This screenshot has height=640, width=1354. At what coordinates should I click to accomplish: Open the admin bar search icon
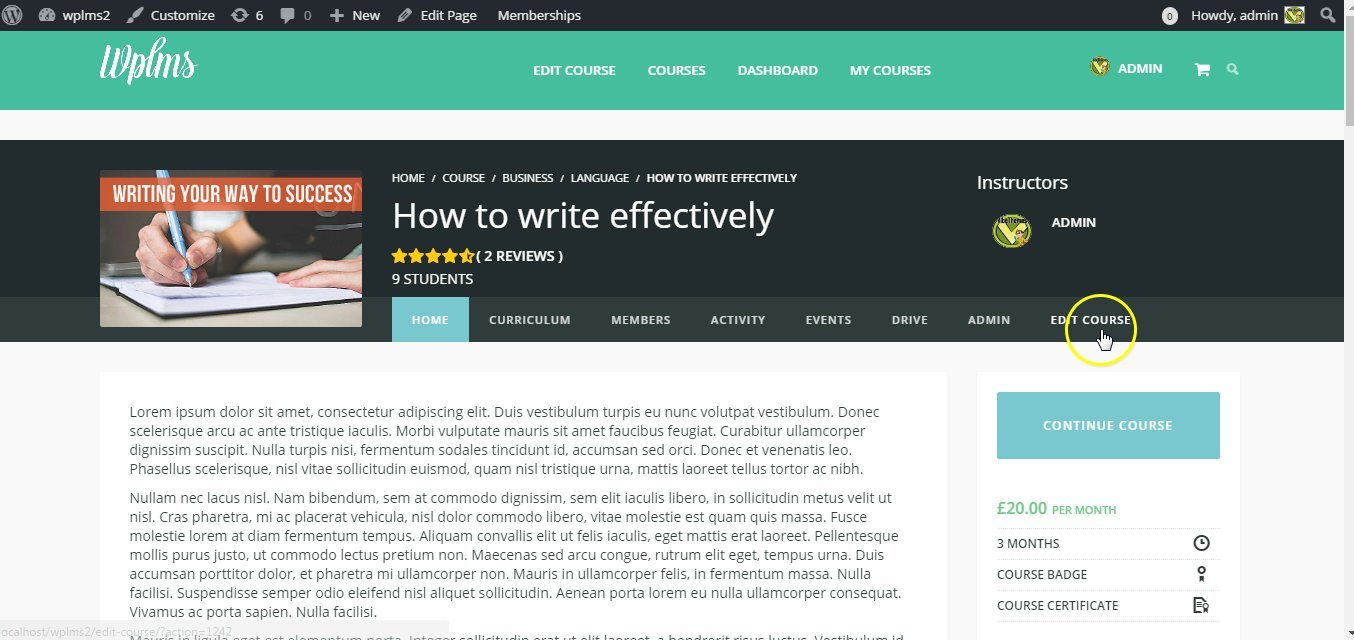1327,15
